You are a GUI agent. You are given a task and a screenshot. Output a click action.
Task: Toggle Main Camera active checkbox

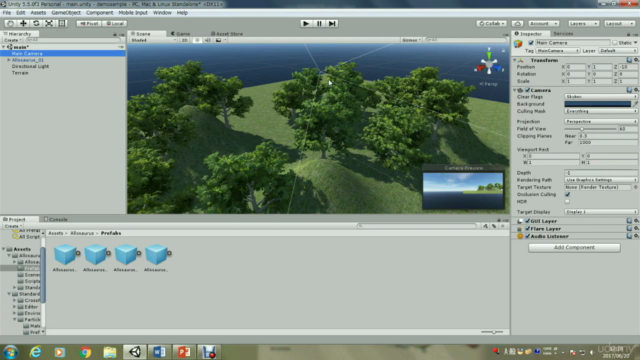pyautogui.click(x=531, y=43)
